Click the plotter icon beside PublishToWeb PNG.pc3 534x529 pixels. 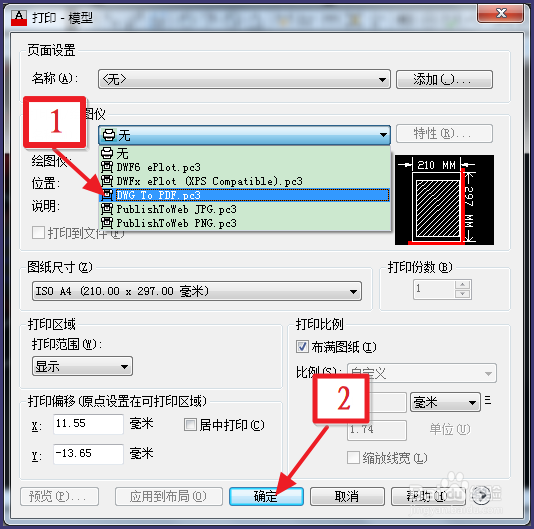click(107, 223)
